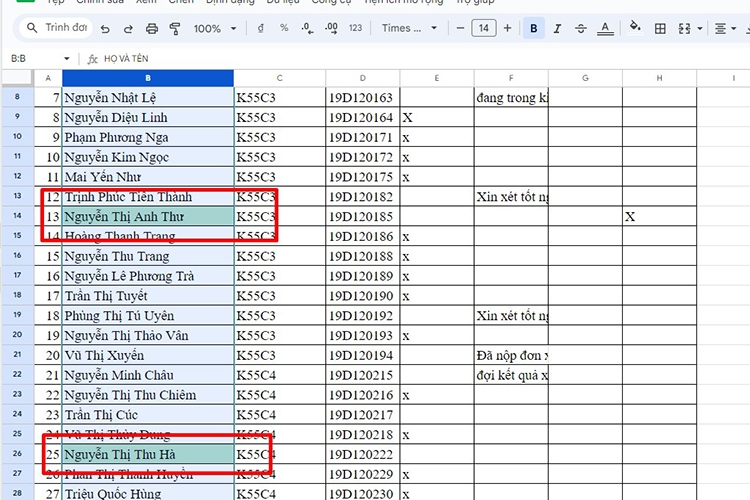The width and height of the screenshot is (750, 500).
Task: Open the borders icon
Action: tap(660, 29)
